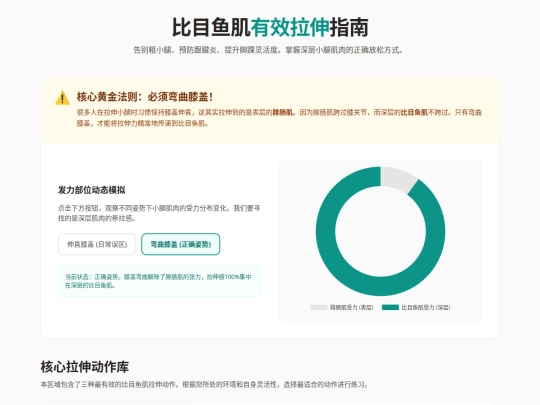The image size is (540, 405).
Task: Click the description beginning 本区域包含了三种最有效的
Action: click(205, 384)
